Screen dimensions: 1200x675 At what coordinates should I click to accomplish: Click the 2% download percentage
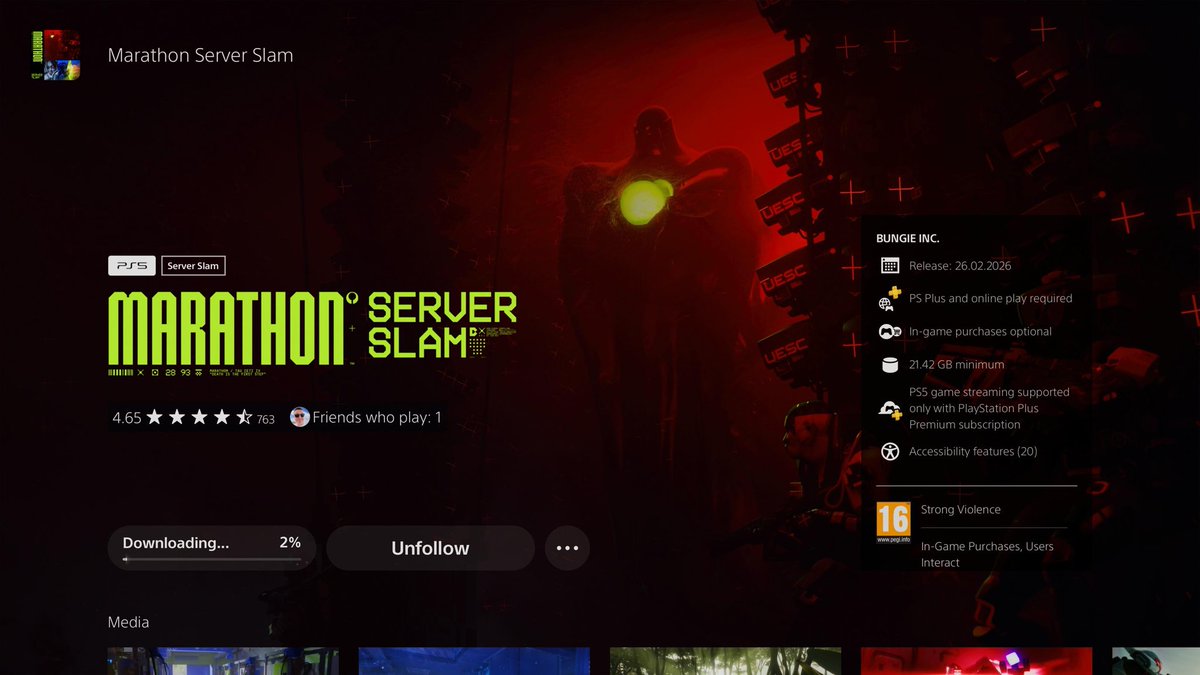point(290,543)
